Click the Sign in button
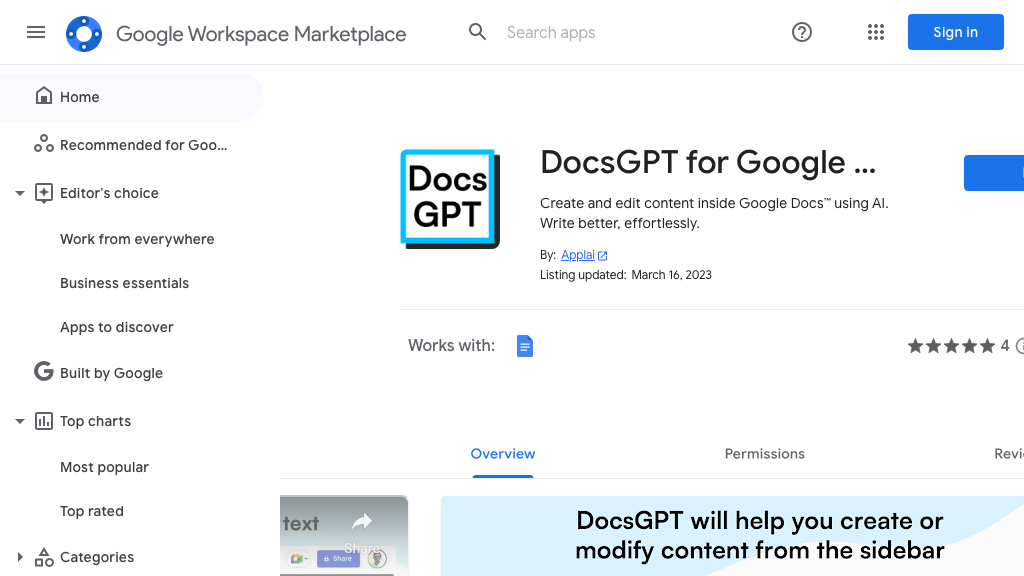The height and width of the screenshot is (576, 1024). (x=955, y=32)
